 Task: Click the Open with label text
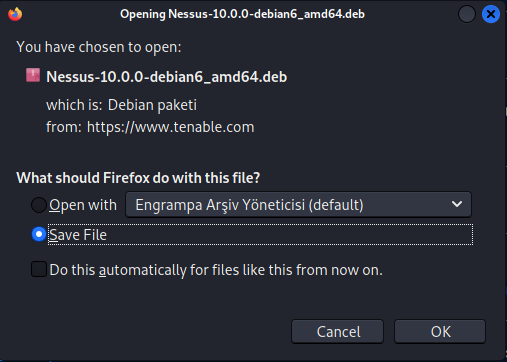tap(83, 205)
